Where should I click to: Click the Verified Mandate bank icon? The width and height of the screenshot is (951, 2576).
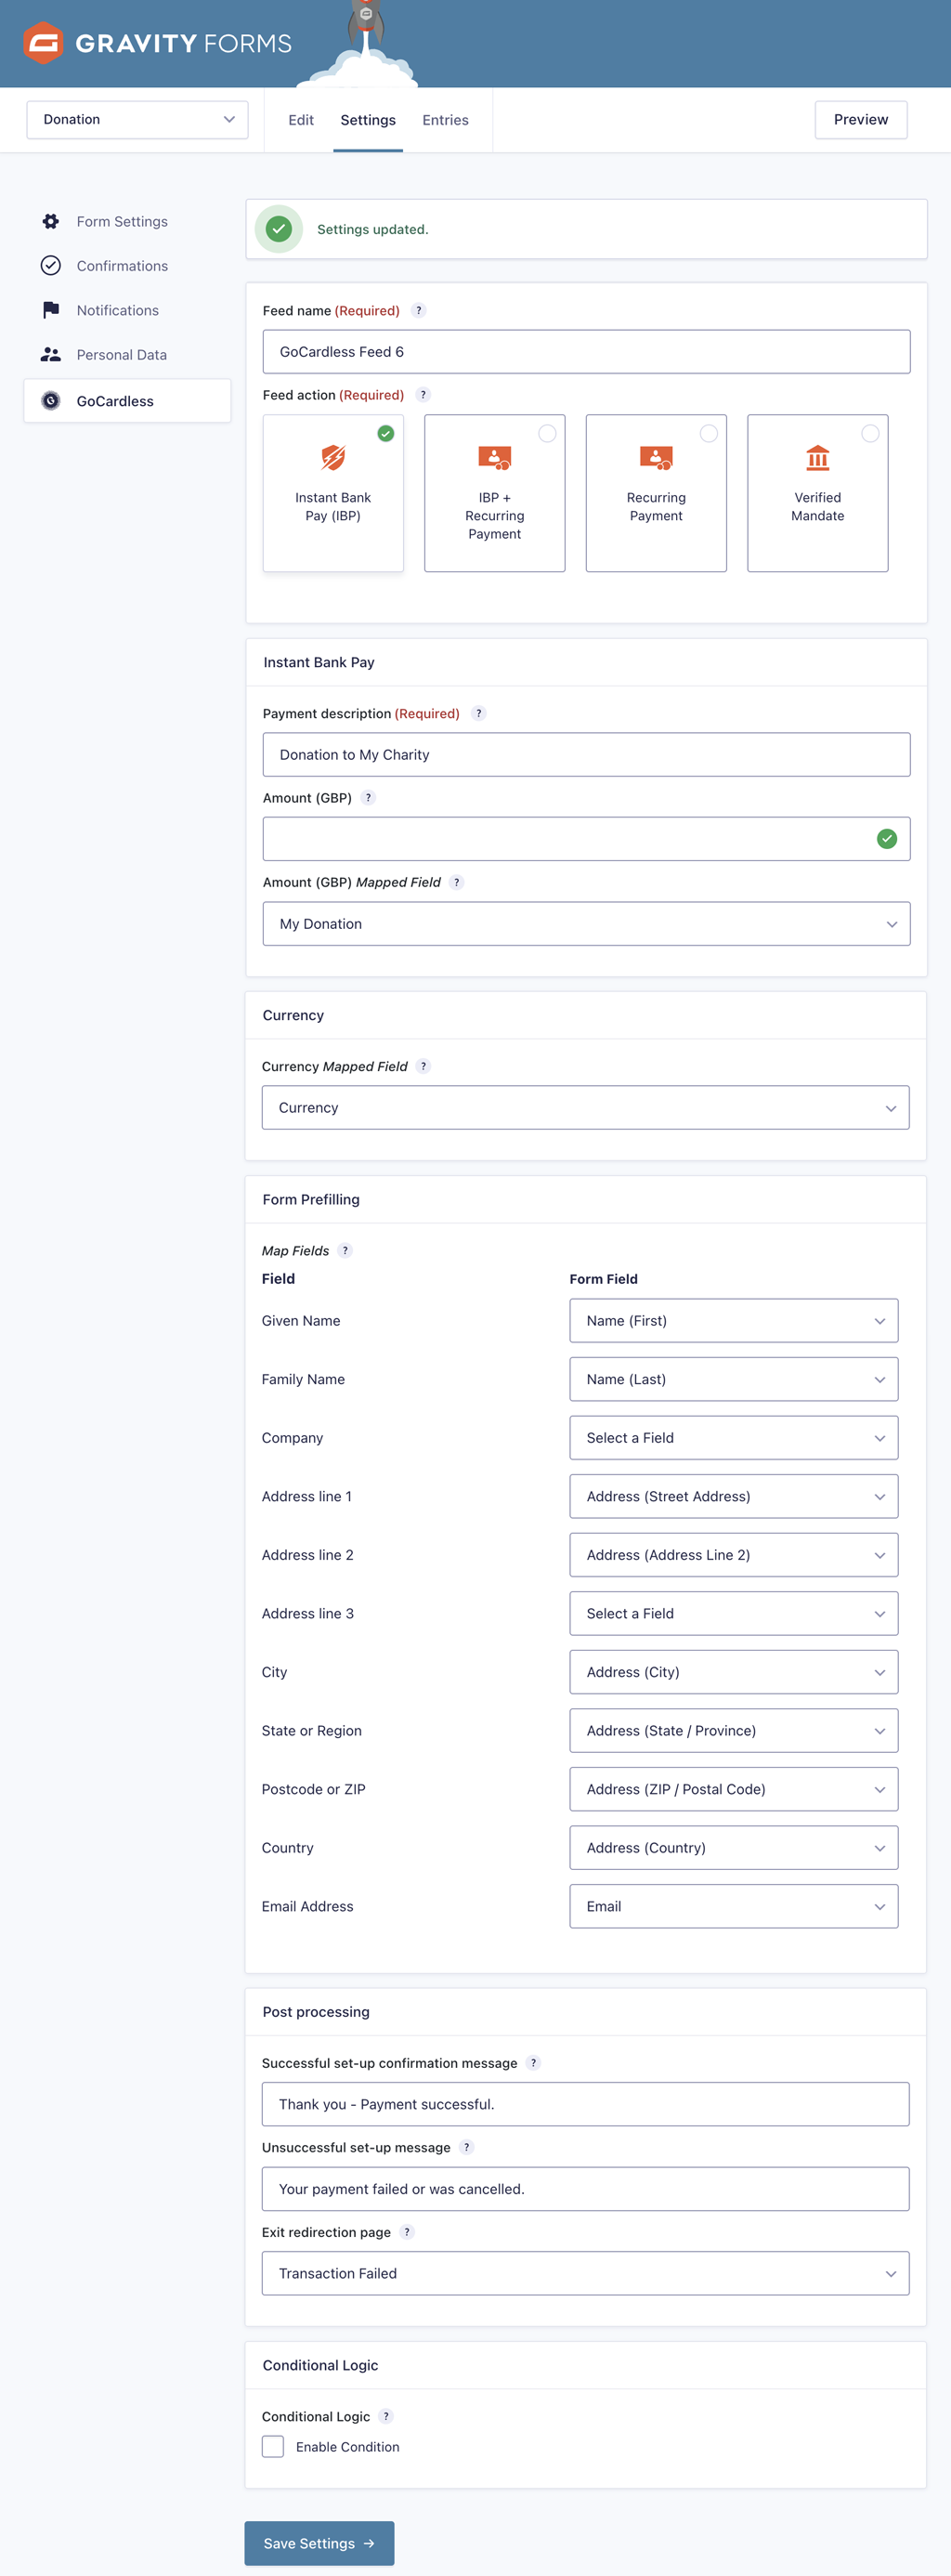click(818, 458)
